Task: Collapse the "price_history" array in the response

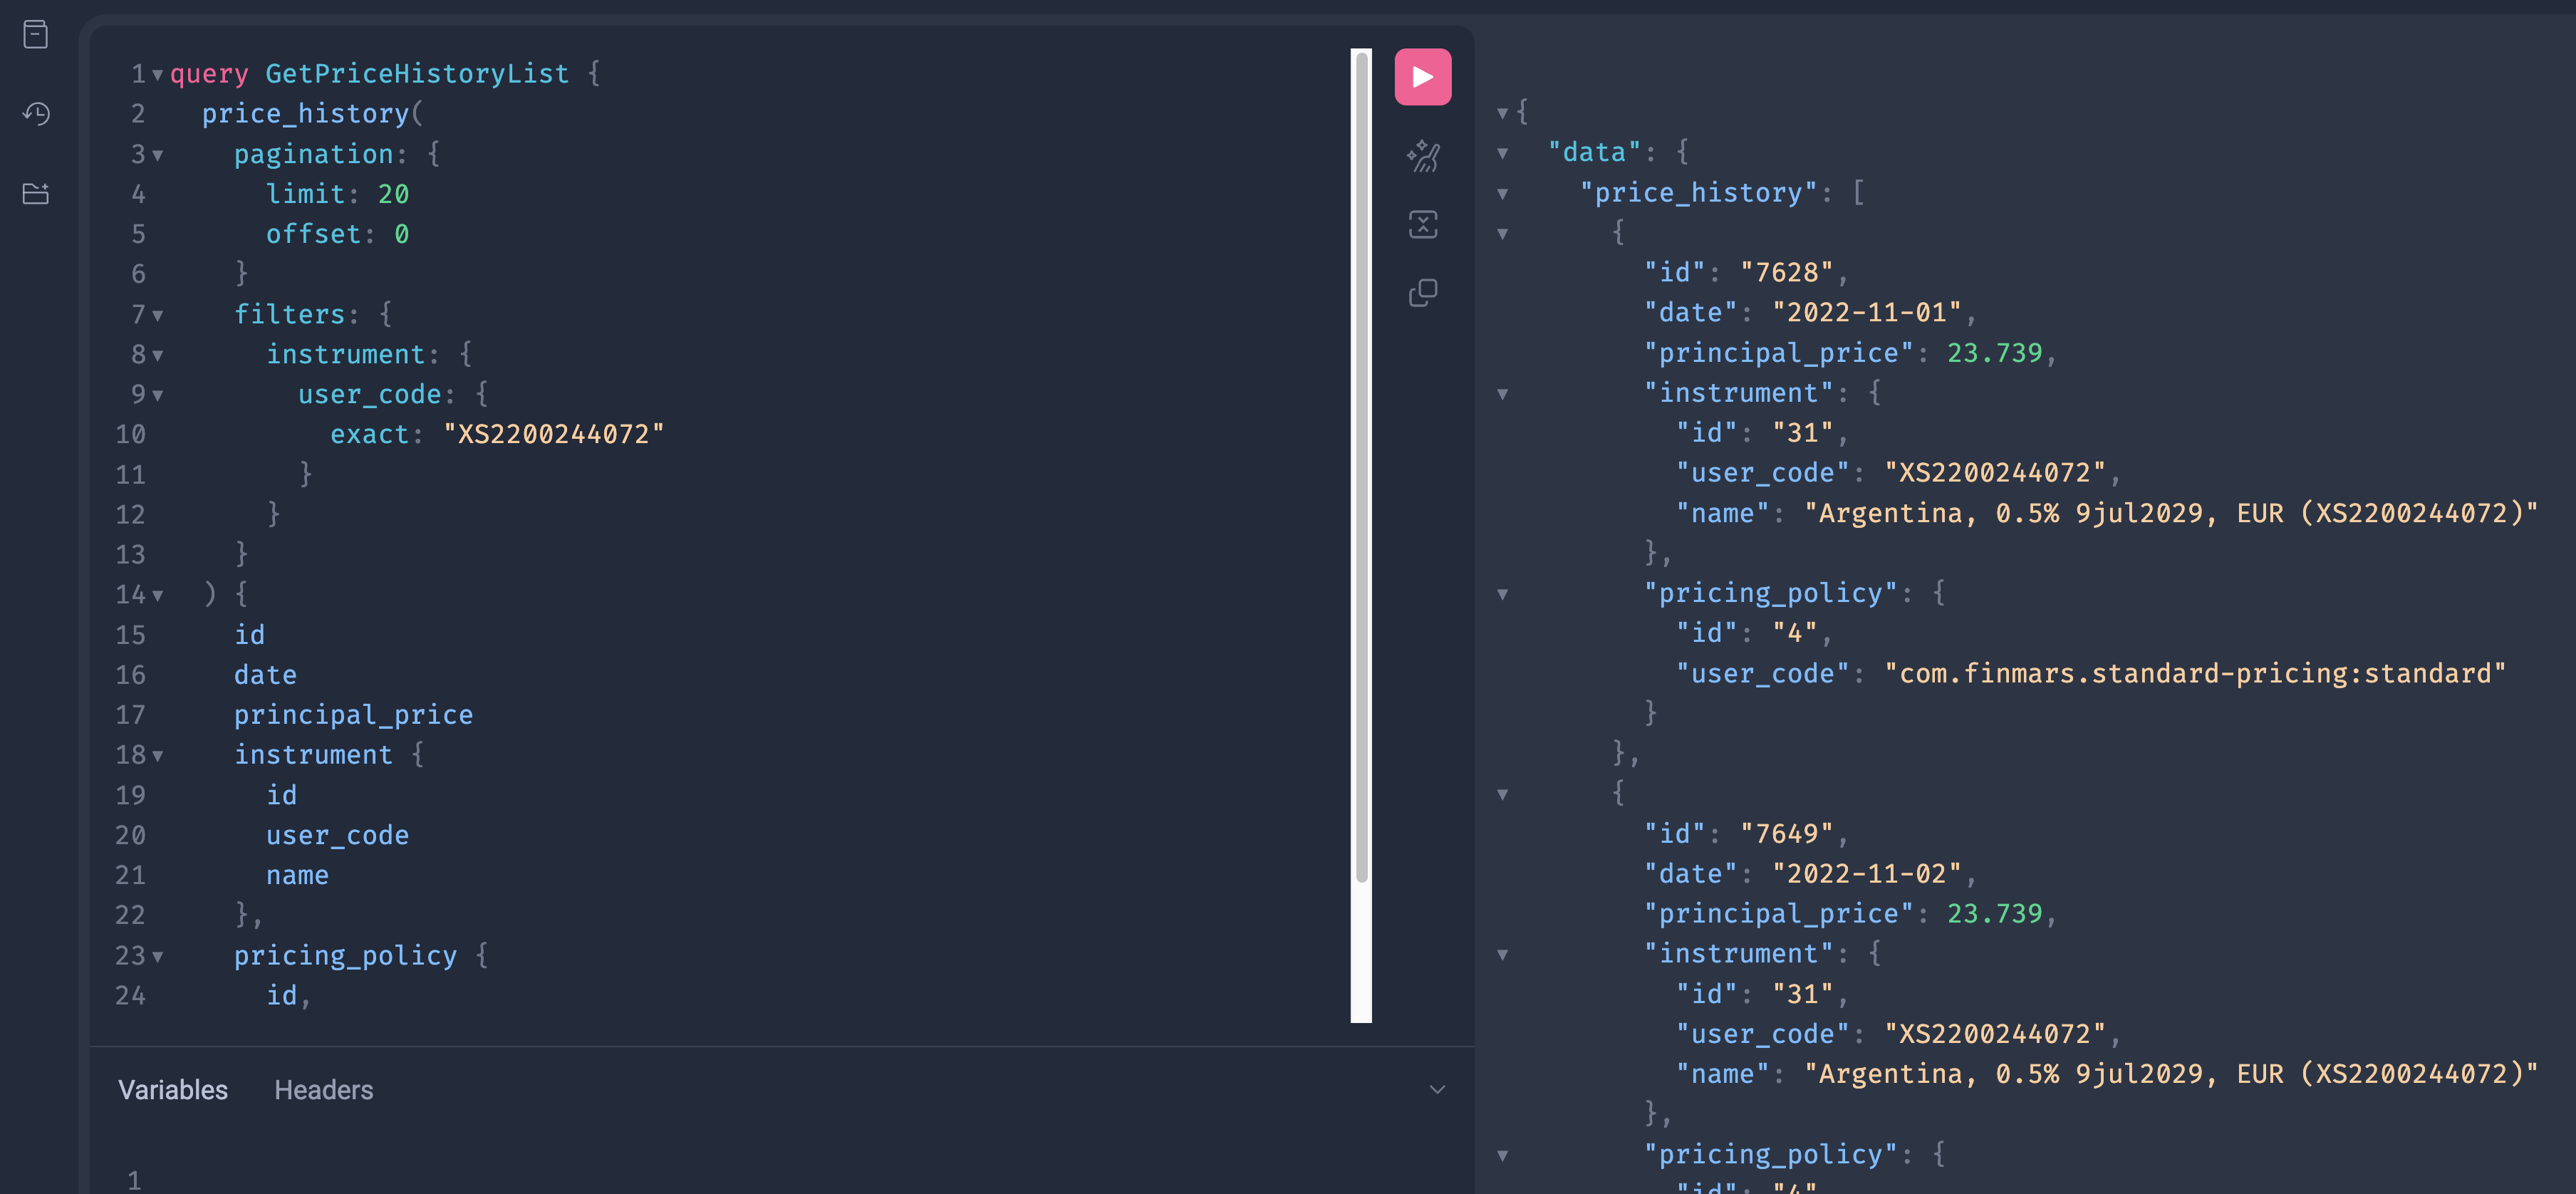Action: coord(1502,194)
